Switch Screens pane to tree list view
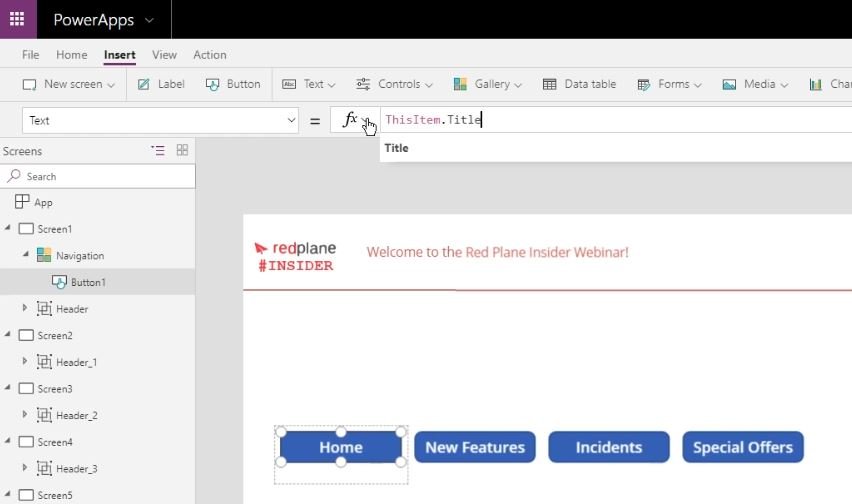This screenshot has height=504, width=852. pos(158,150)
